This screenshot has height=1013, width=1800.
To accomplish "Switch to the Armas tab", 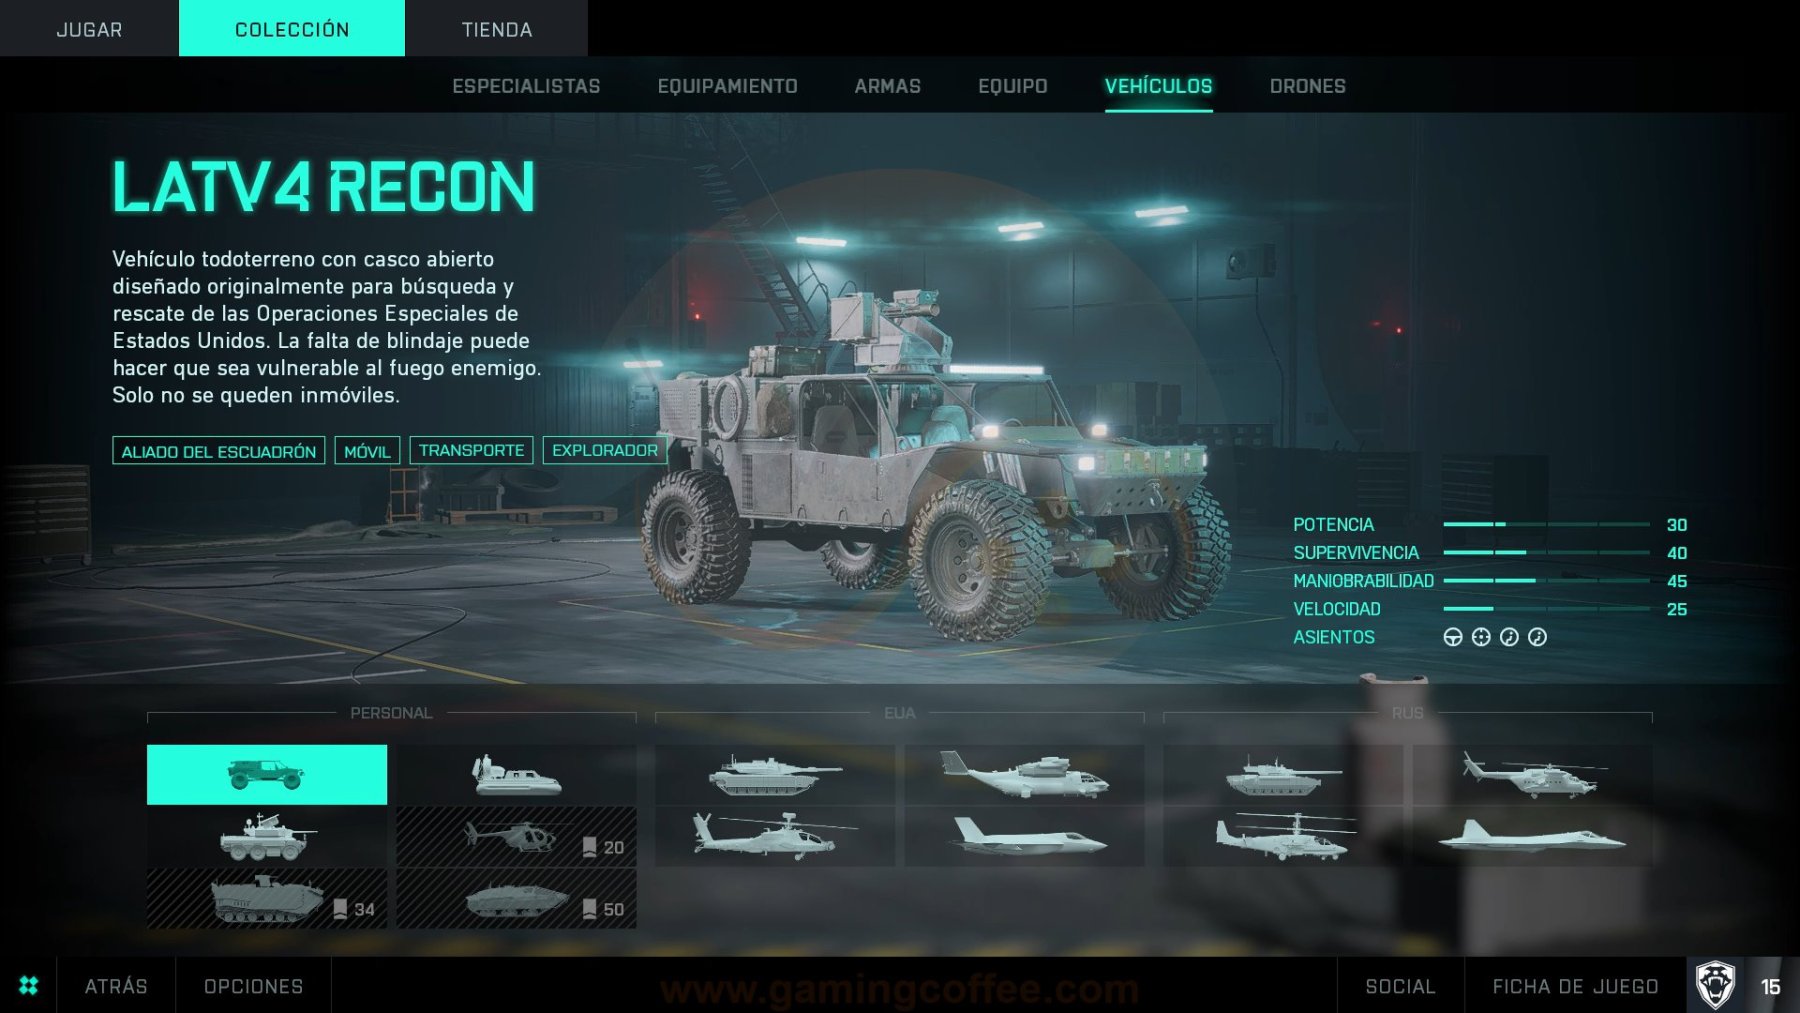I will click(x=887, y=86).
